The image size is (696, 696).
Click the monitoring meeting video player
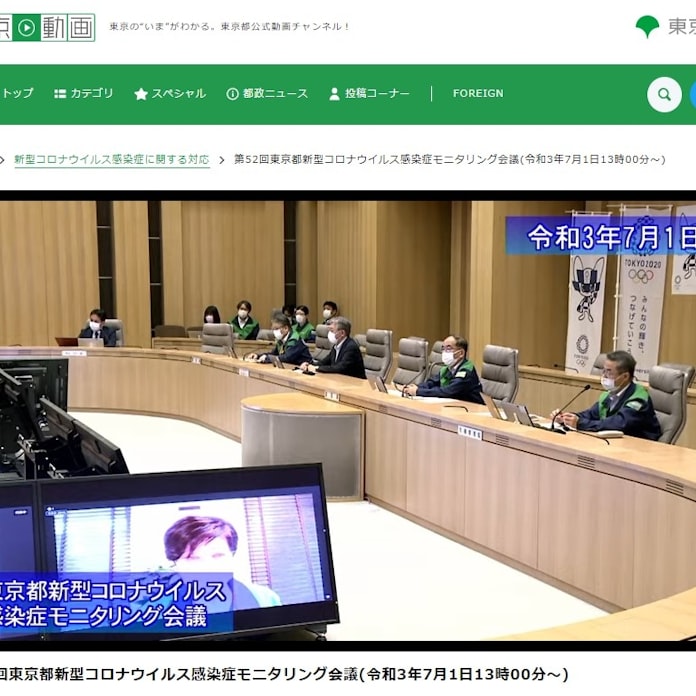click(x=348, y=420)
